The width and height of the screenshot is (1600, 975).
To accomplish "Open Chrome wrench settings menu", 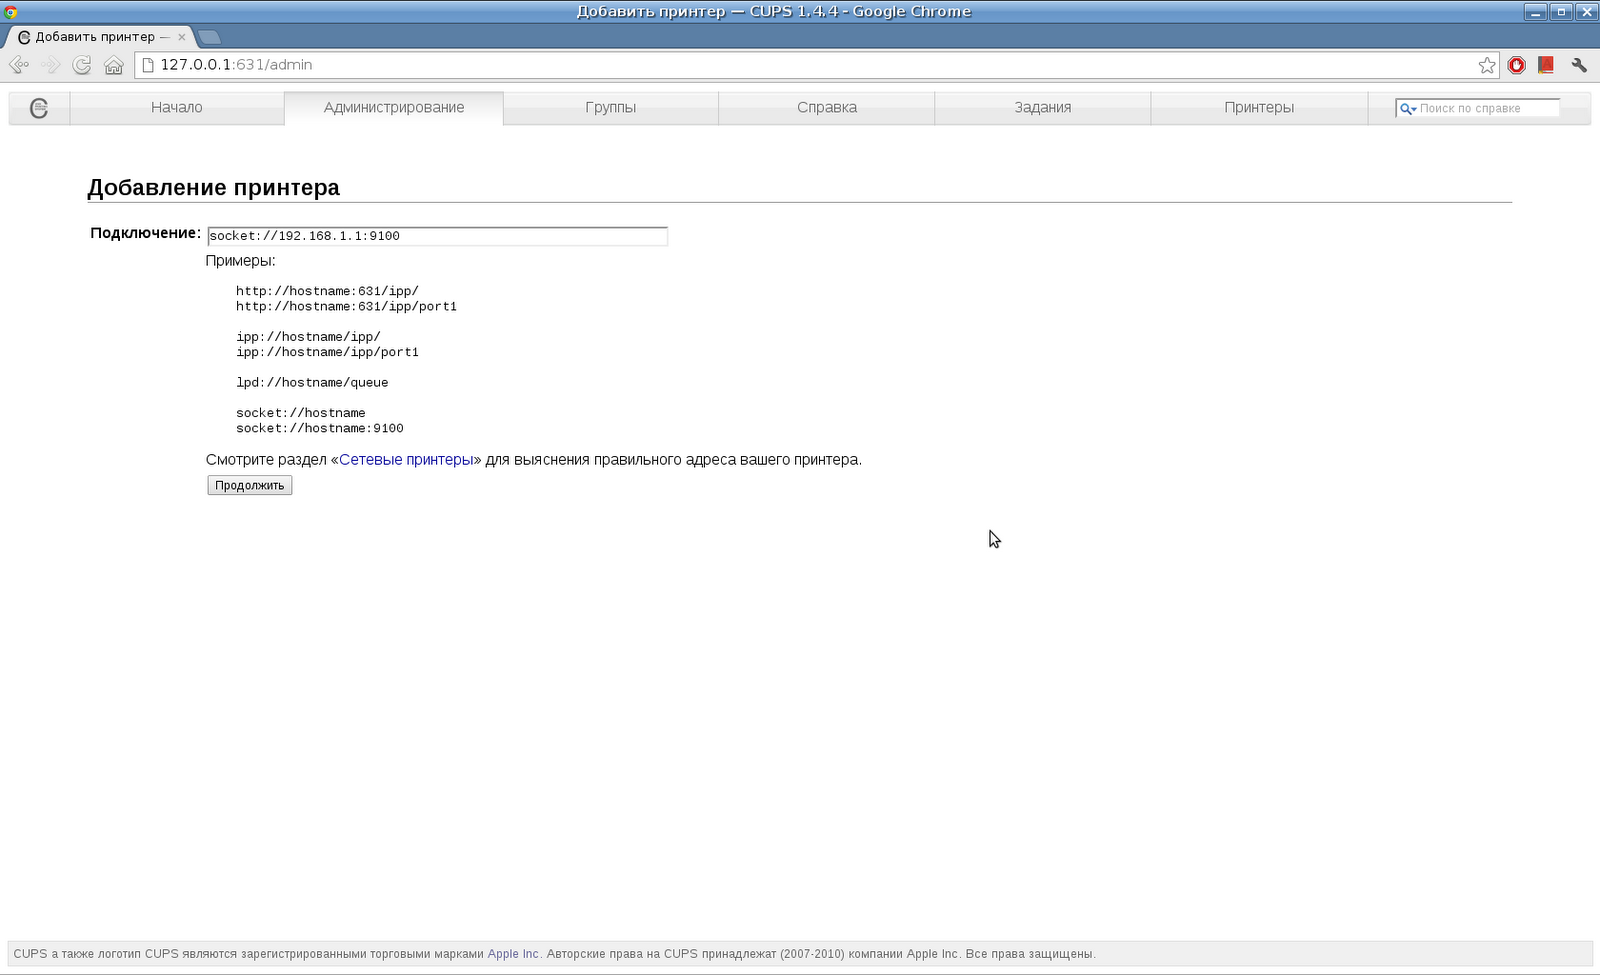I will pyautogui.click(x=1579, y=65).
